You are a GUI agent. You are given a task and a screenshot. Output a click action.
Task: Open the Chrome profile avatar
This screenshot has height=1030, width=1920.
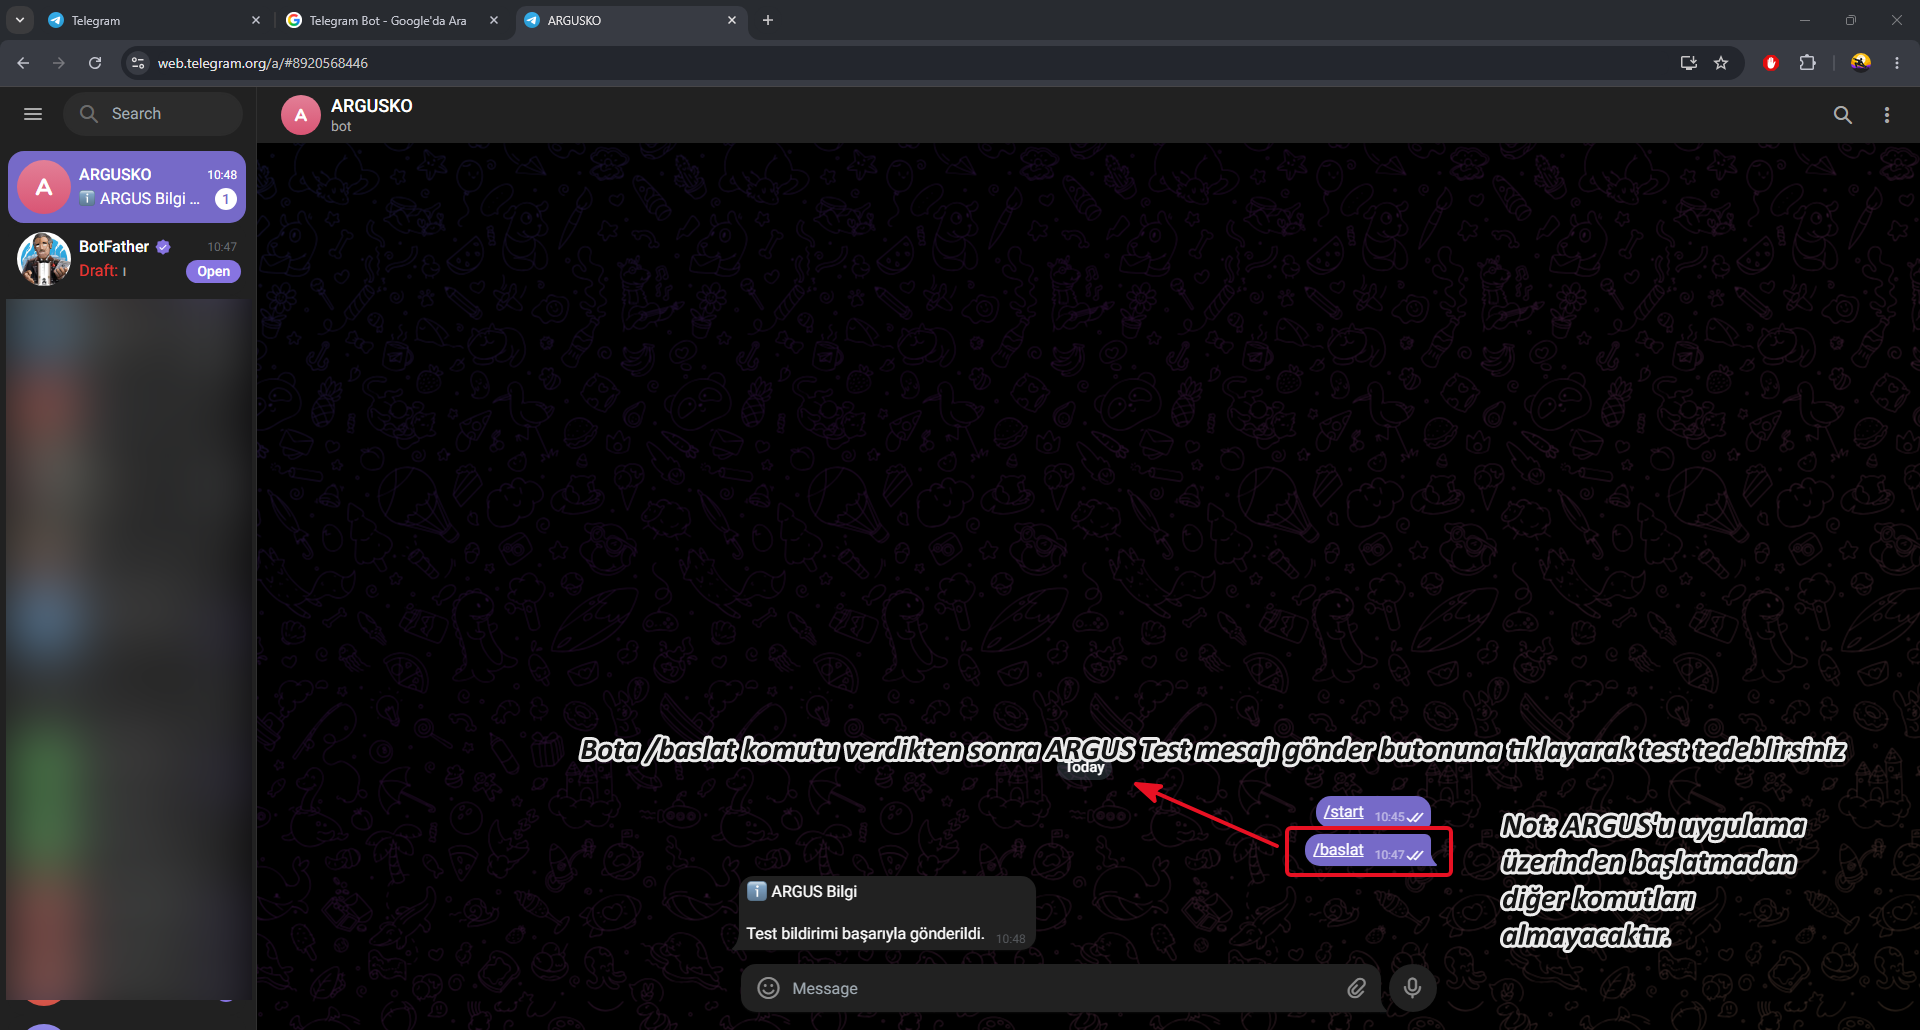tap(1861, 63)
